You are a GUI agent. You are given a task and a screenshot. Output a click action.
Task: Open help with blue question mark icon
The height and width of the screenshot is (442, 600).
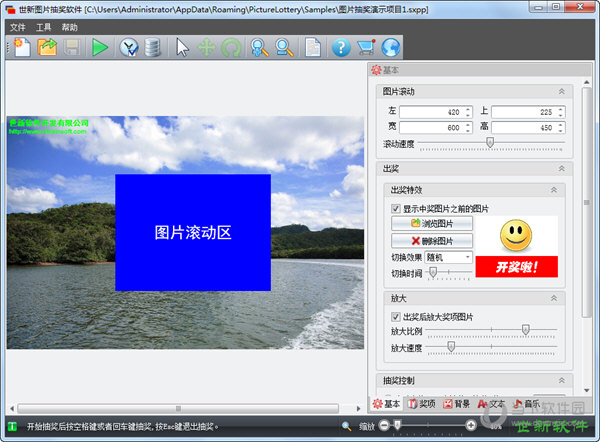coord(340,47)
